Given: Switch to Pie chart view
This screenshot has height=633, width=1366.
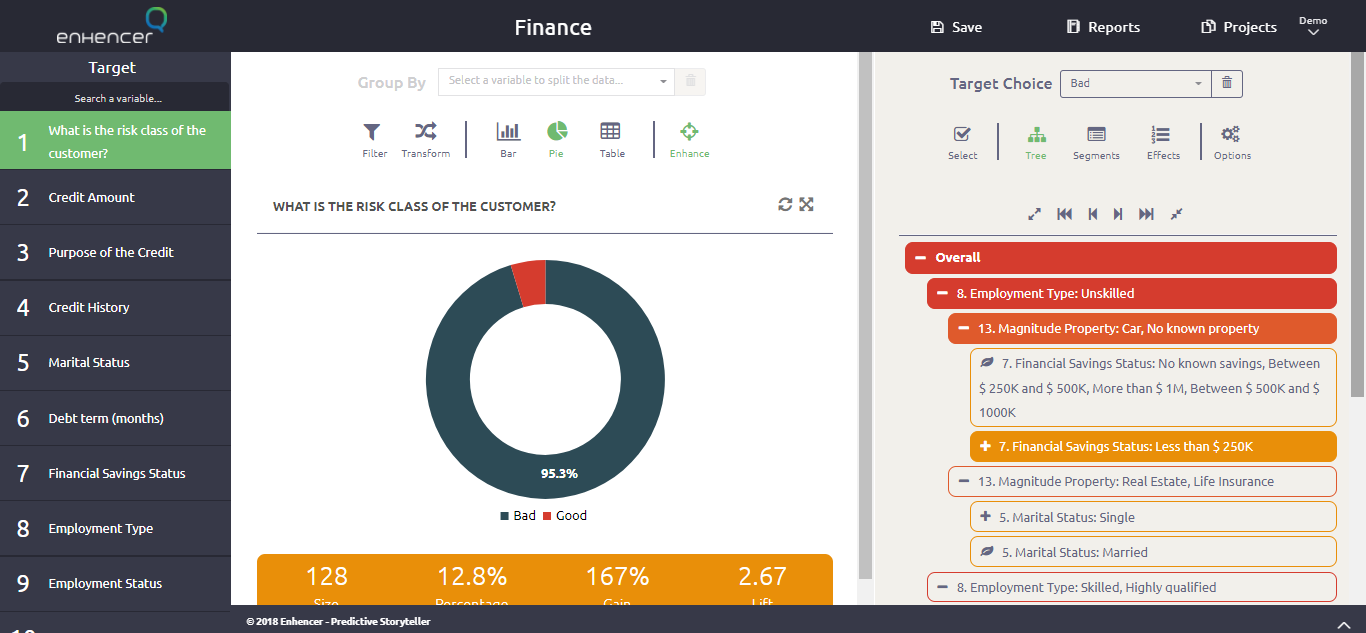Looking at the screenshot, I should [557, 140].
